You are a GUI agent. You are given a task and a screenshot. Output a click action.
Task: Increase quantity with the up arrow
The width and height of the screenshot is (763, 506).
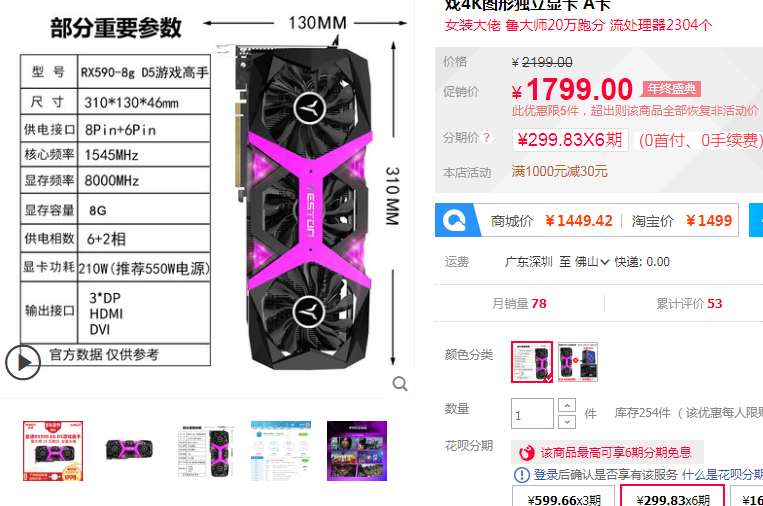tap(567, 405)
